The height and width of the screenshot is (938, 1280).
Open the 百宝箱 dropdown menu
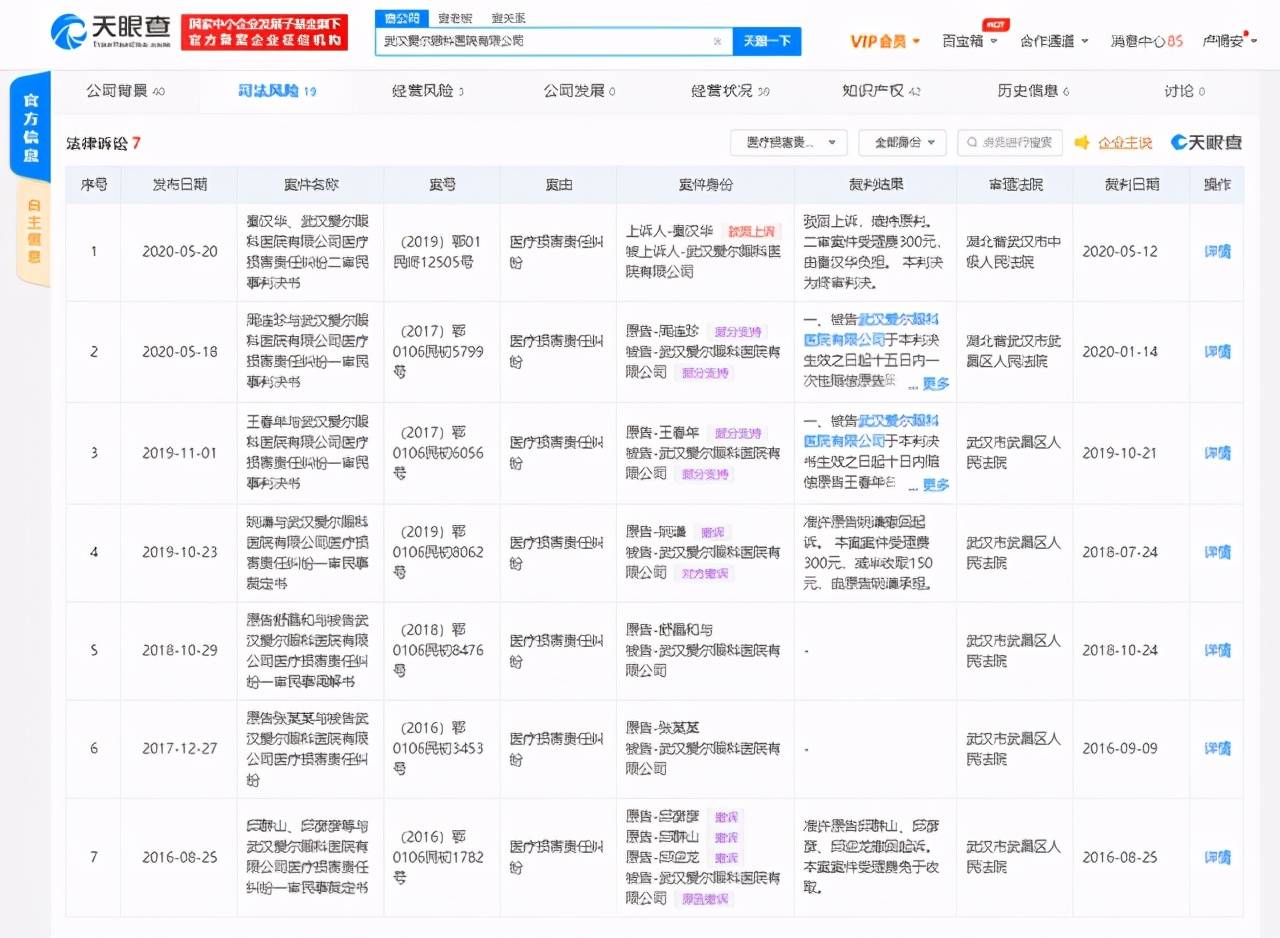point(963,42)
